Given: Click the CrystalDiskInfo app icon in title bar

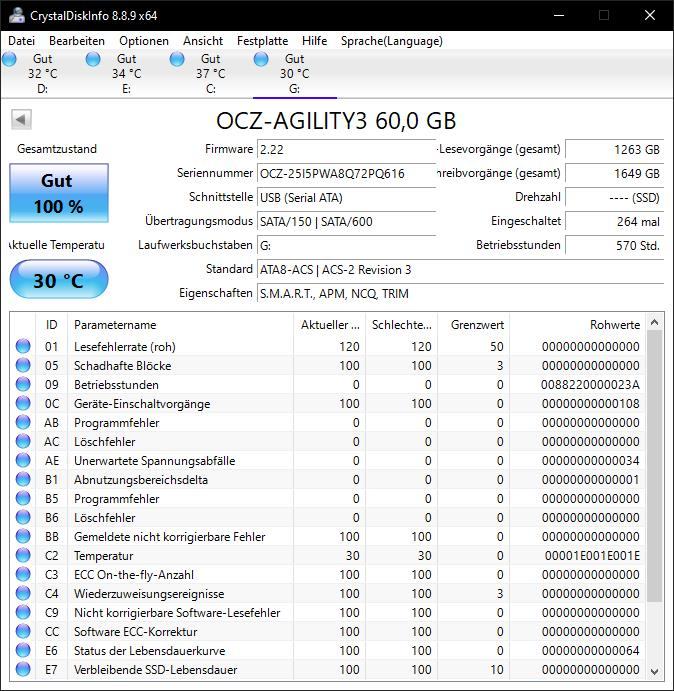Looking at the screenshot, I should point(16,15).
